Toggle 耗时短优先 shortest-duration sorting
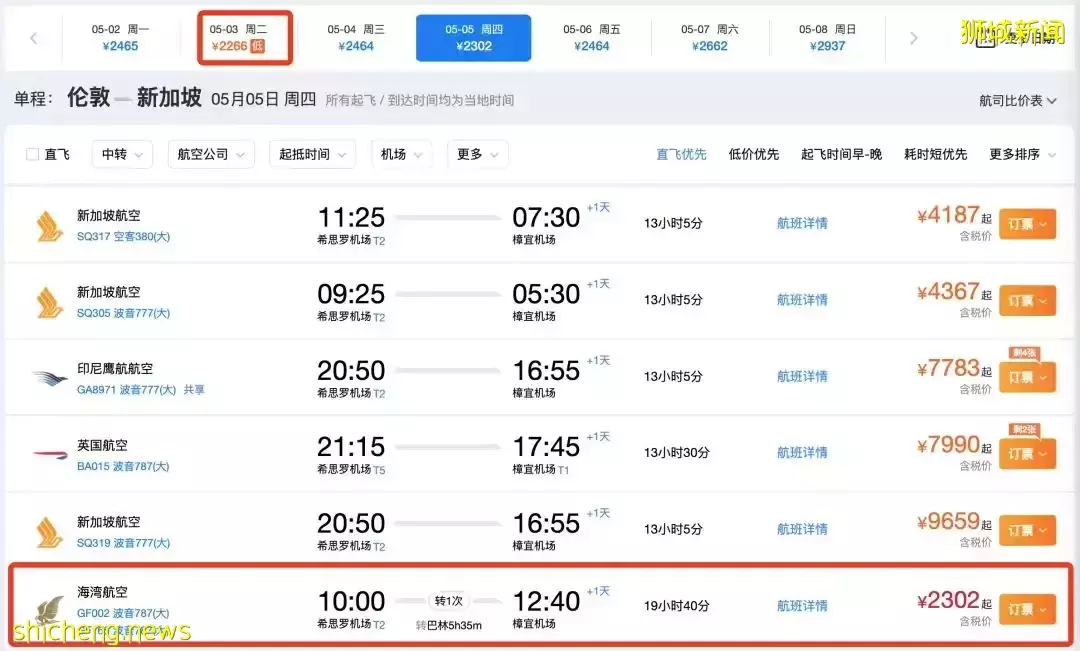The height and width of the screenshot is (651, 1080). [935, 154]
